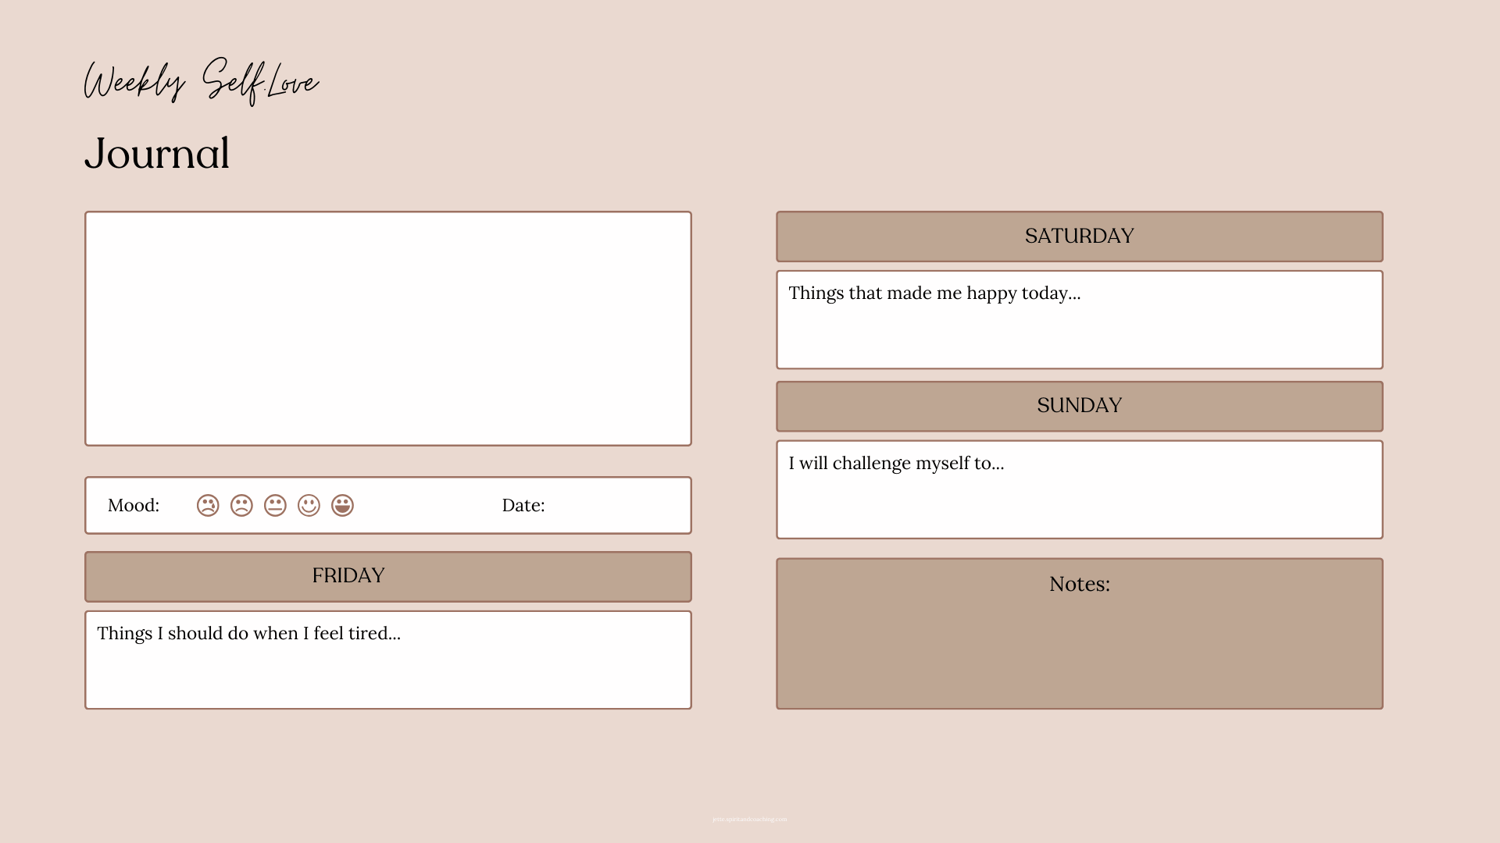
Task: Click the large blank journal box
Action: pos(388,328)
